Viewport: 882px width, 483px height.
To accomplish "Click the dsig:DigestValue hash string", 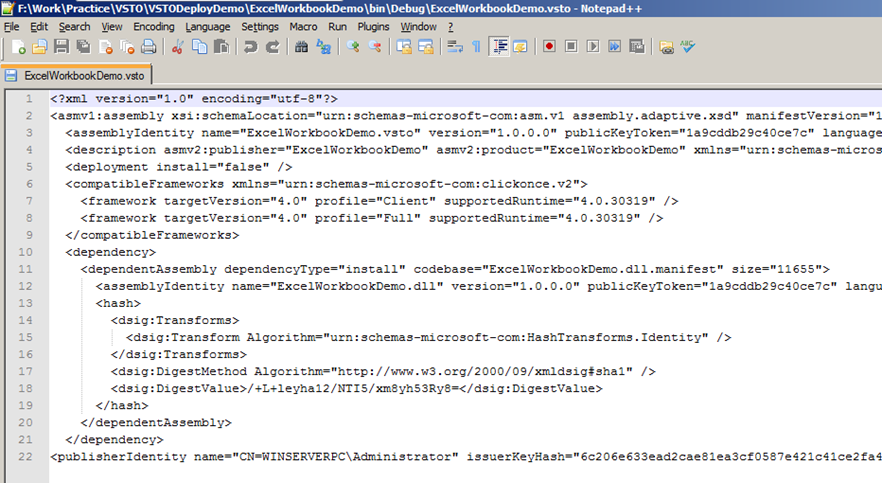I will point(353,389).
